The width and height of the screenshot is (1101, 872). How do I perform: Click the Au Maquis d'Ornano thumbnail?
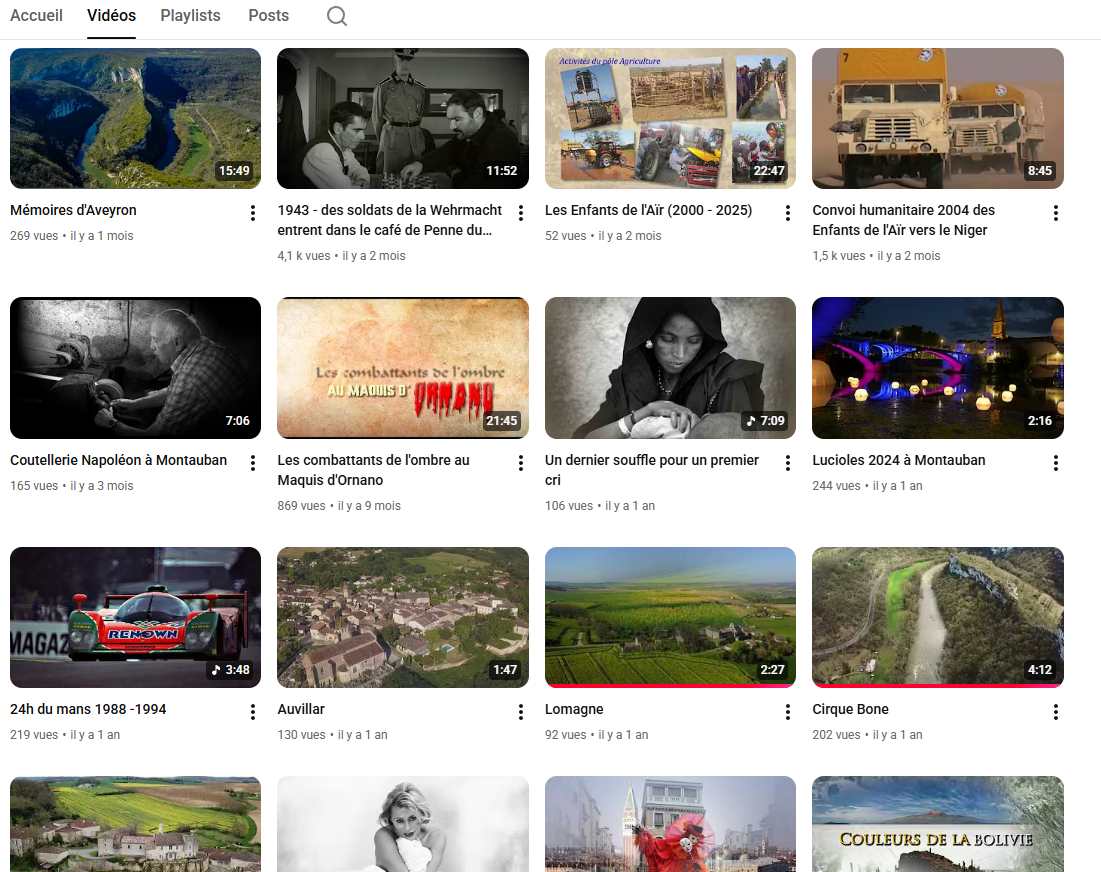click(402, 368)
